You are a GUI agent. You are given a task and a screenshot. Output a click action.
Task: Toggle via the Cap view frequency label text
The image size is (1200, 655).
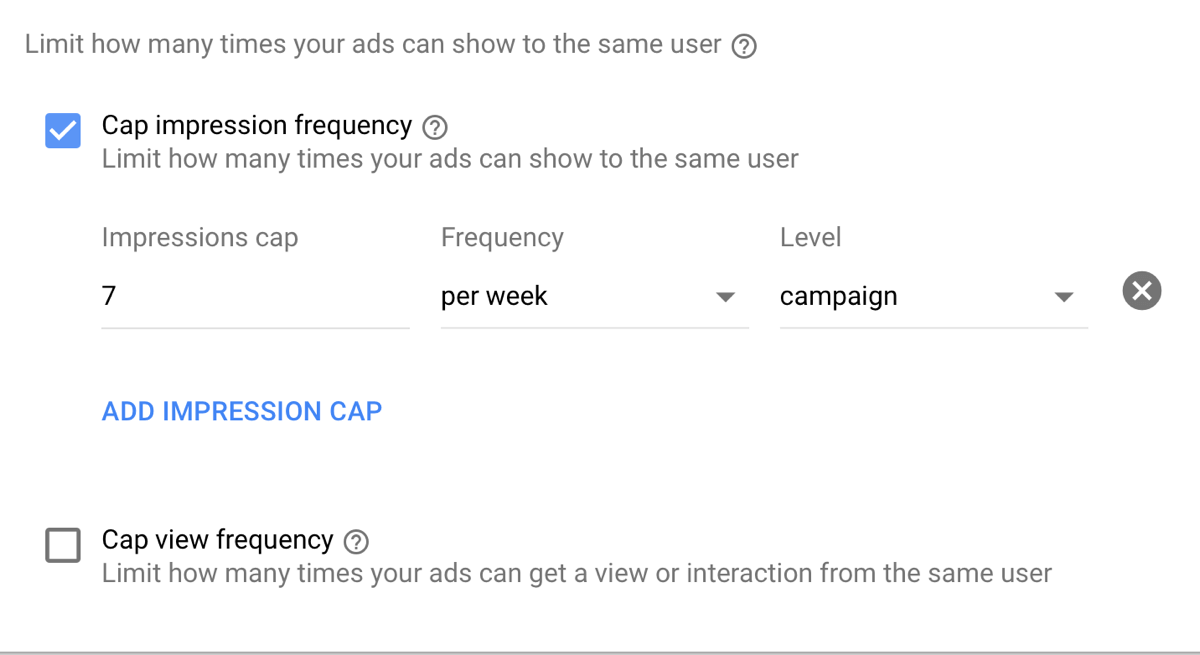[x=218, y=540]
